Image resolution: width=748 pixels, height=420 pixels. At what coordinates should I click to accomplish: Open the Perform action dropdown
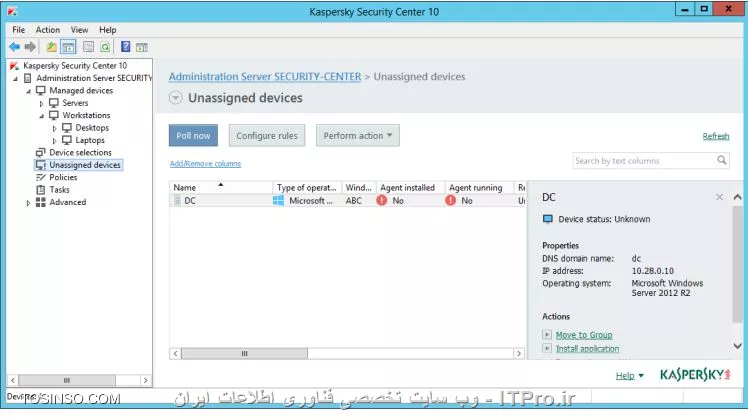coord(358,136)
